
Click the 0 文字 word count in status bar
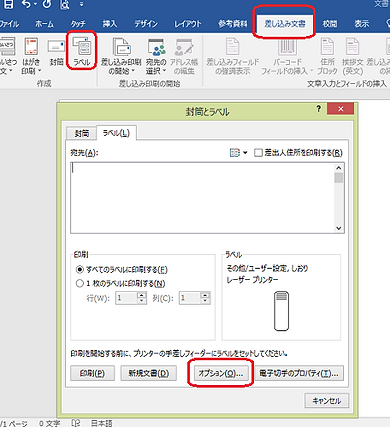click(49, 423)
